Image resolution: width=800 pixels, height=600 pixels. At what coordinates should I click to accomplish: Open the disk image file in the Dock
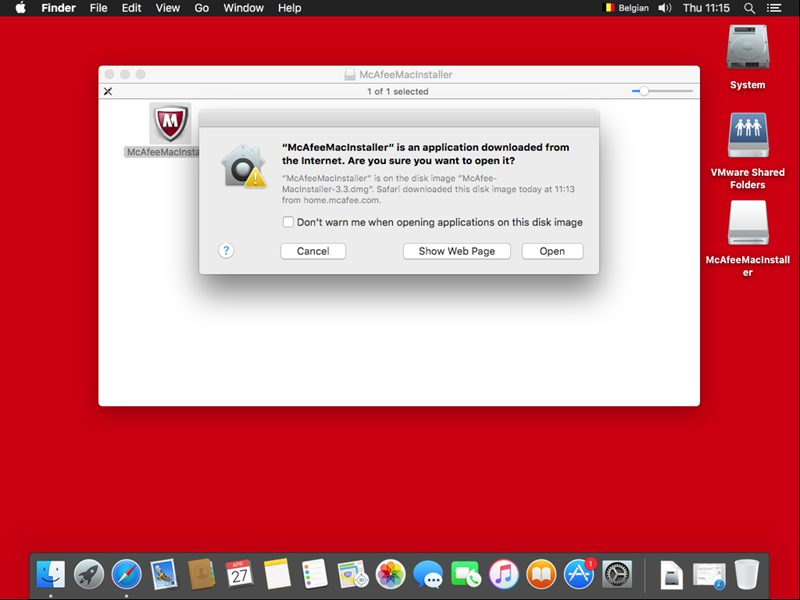671,575
